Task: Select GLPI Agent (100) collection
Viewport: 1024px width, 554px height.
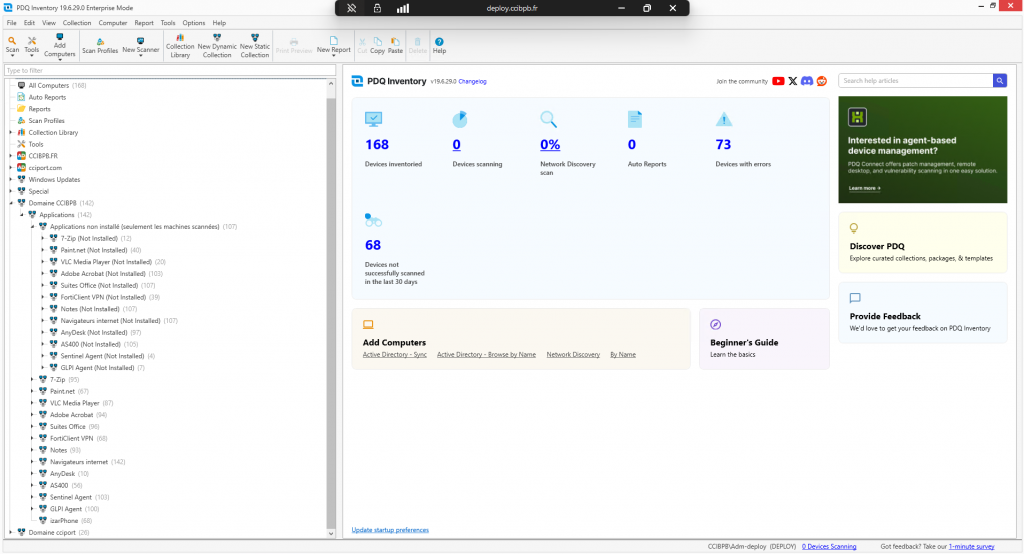Action: (69, 509)
